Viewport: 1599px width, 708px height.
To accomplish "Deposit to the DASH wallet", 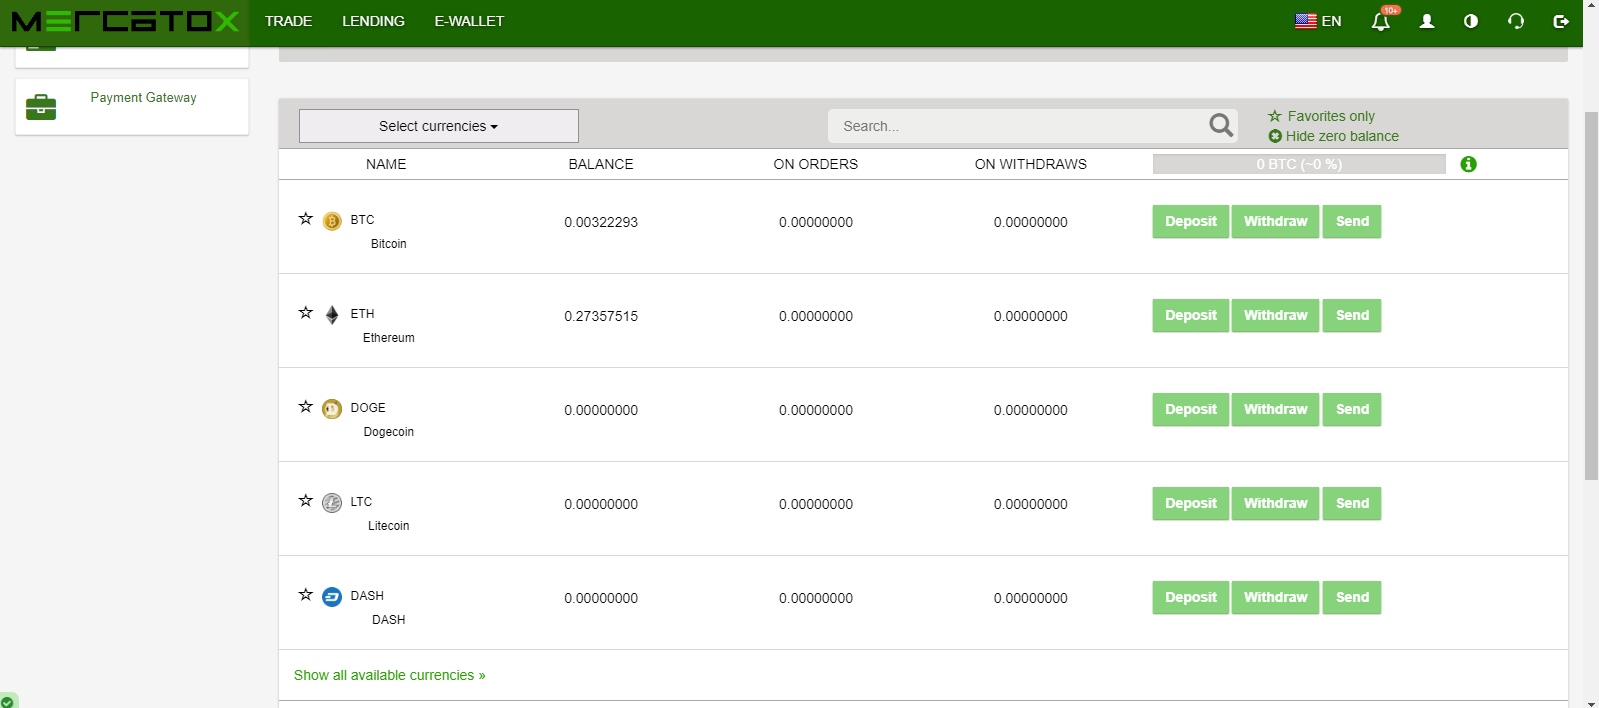I will coord(1190,597).
